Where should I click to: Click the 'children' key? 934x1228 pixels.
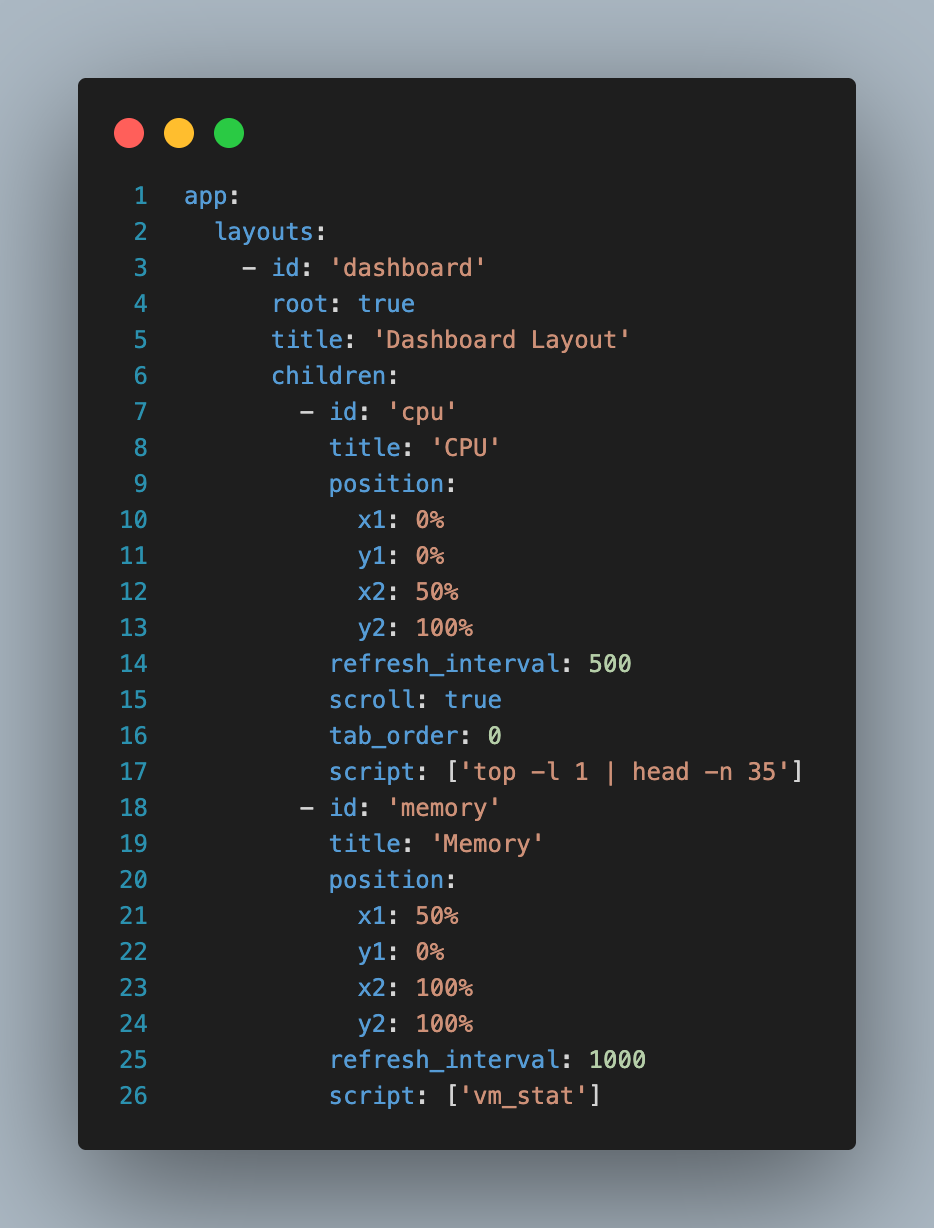click(x=329, y=376)
